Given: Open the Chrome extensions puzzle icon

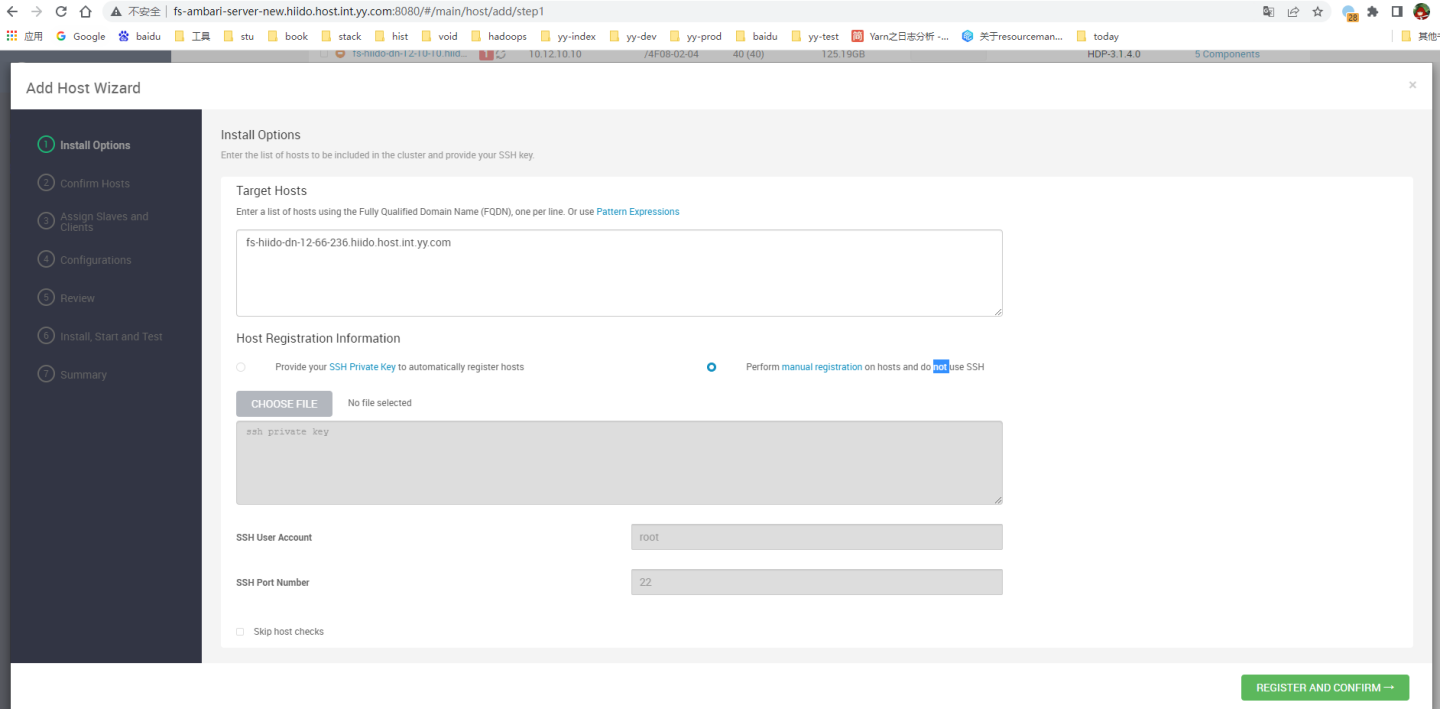Looking at the screenshot, I should (1373, 12).
